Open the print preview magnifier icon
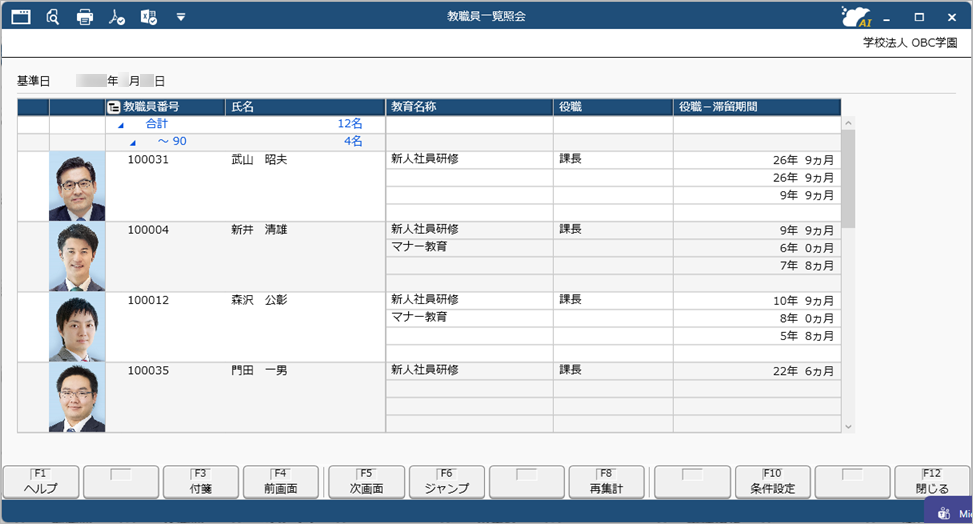 tap(53, 17)
